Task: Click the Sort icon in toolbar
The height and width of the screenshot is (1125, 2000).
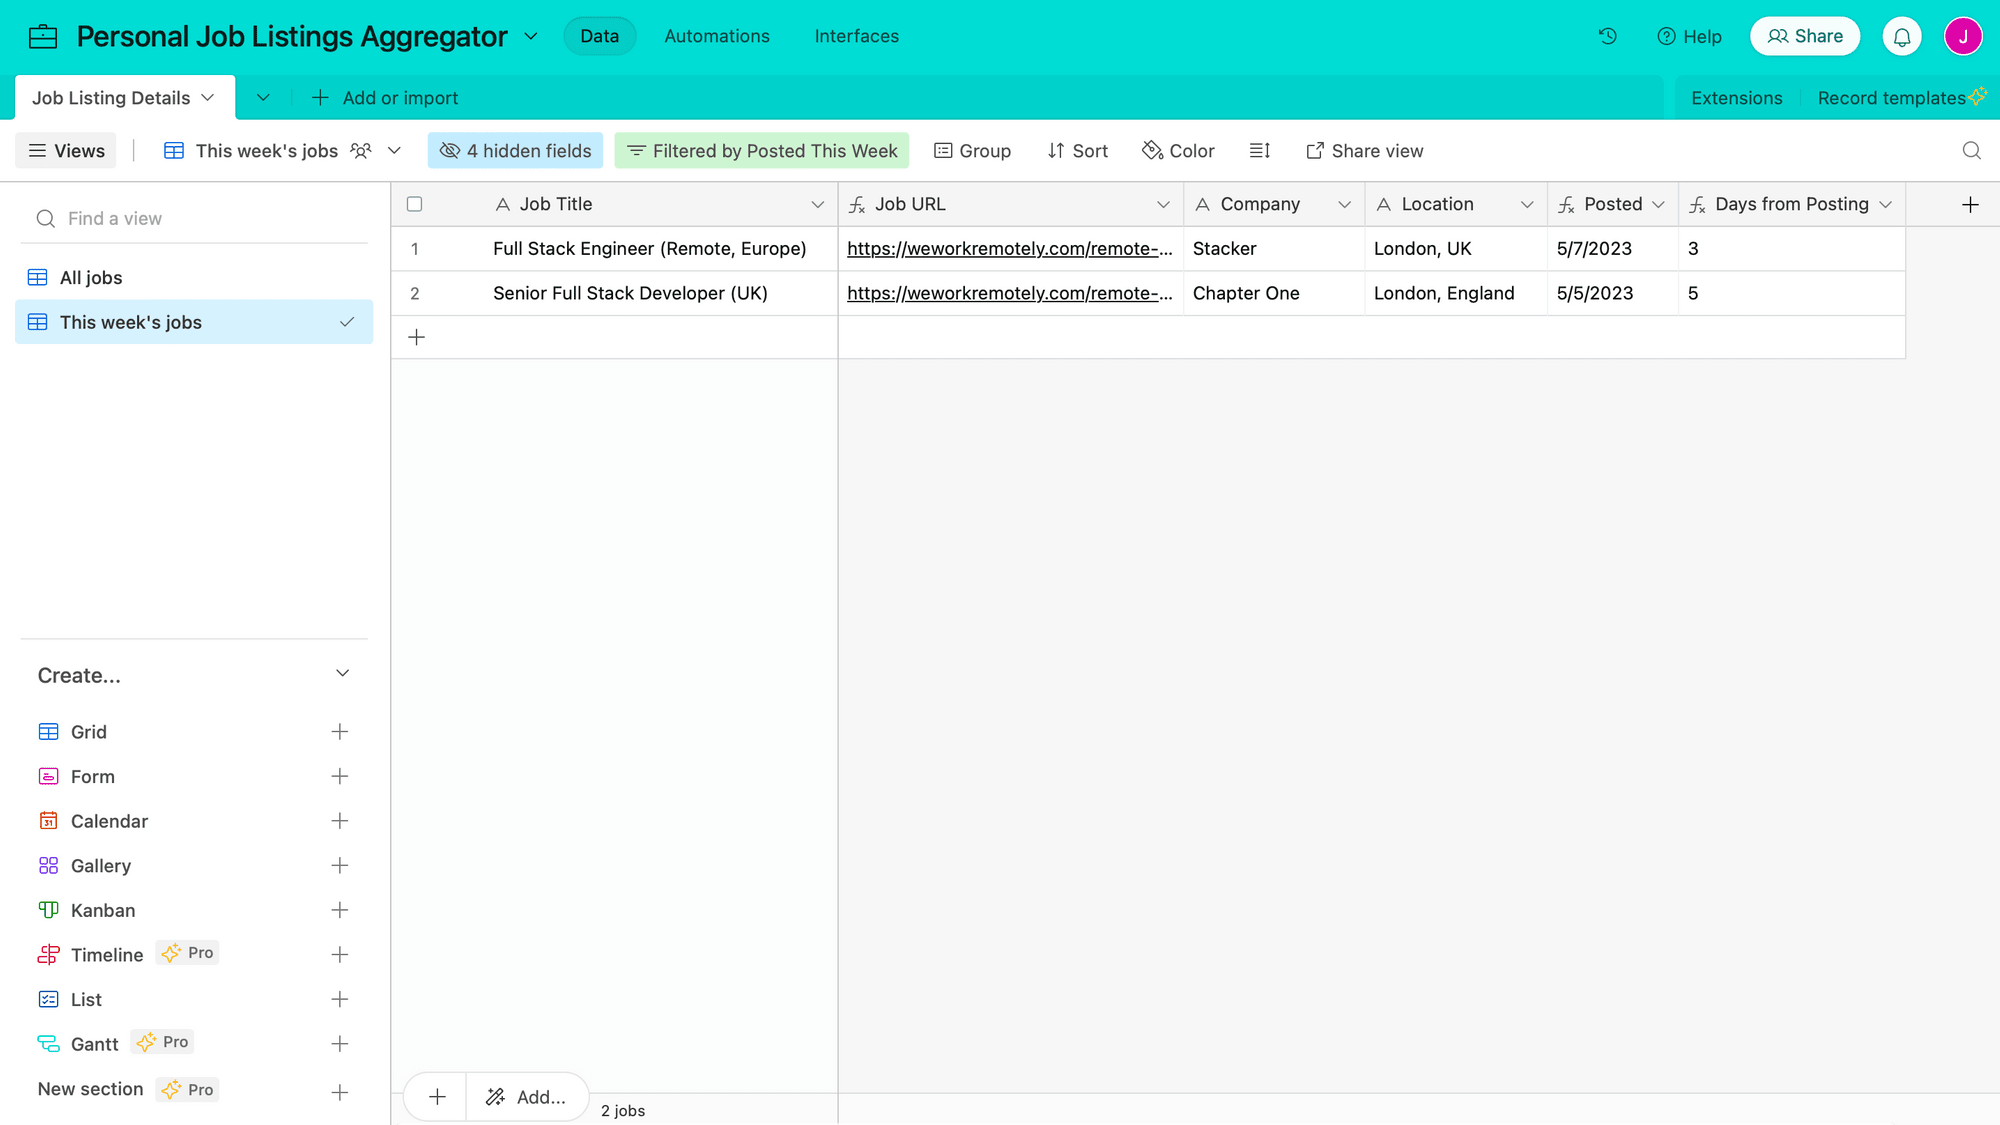Action: pyautogui.click(x=1080, y=151)
